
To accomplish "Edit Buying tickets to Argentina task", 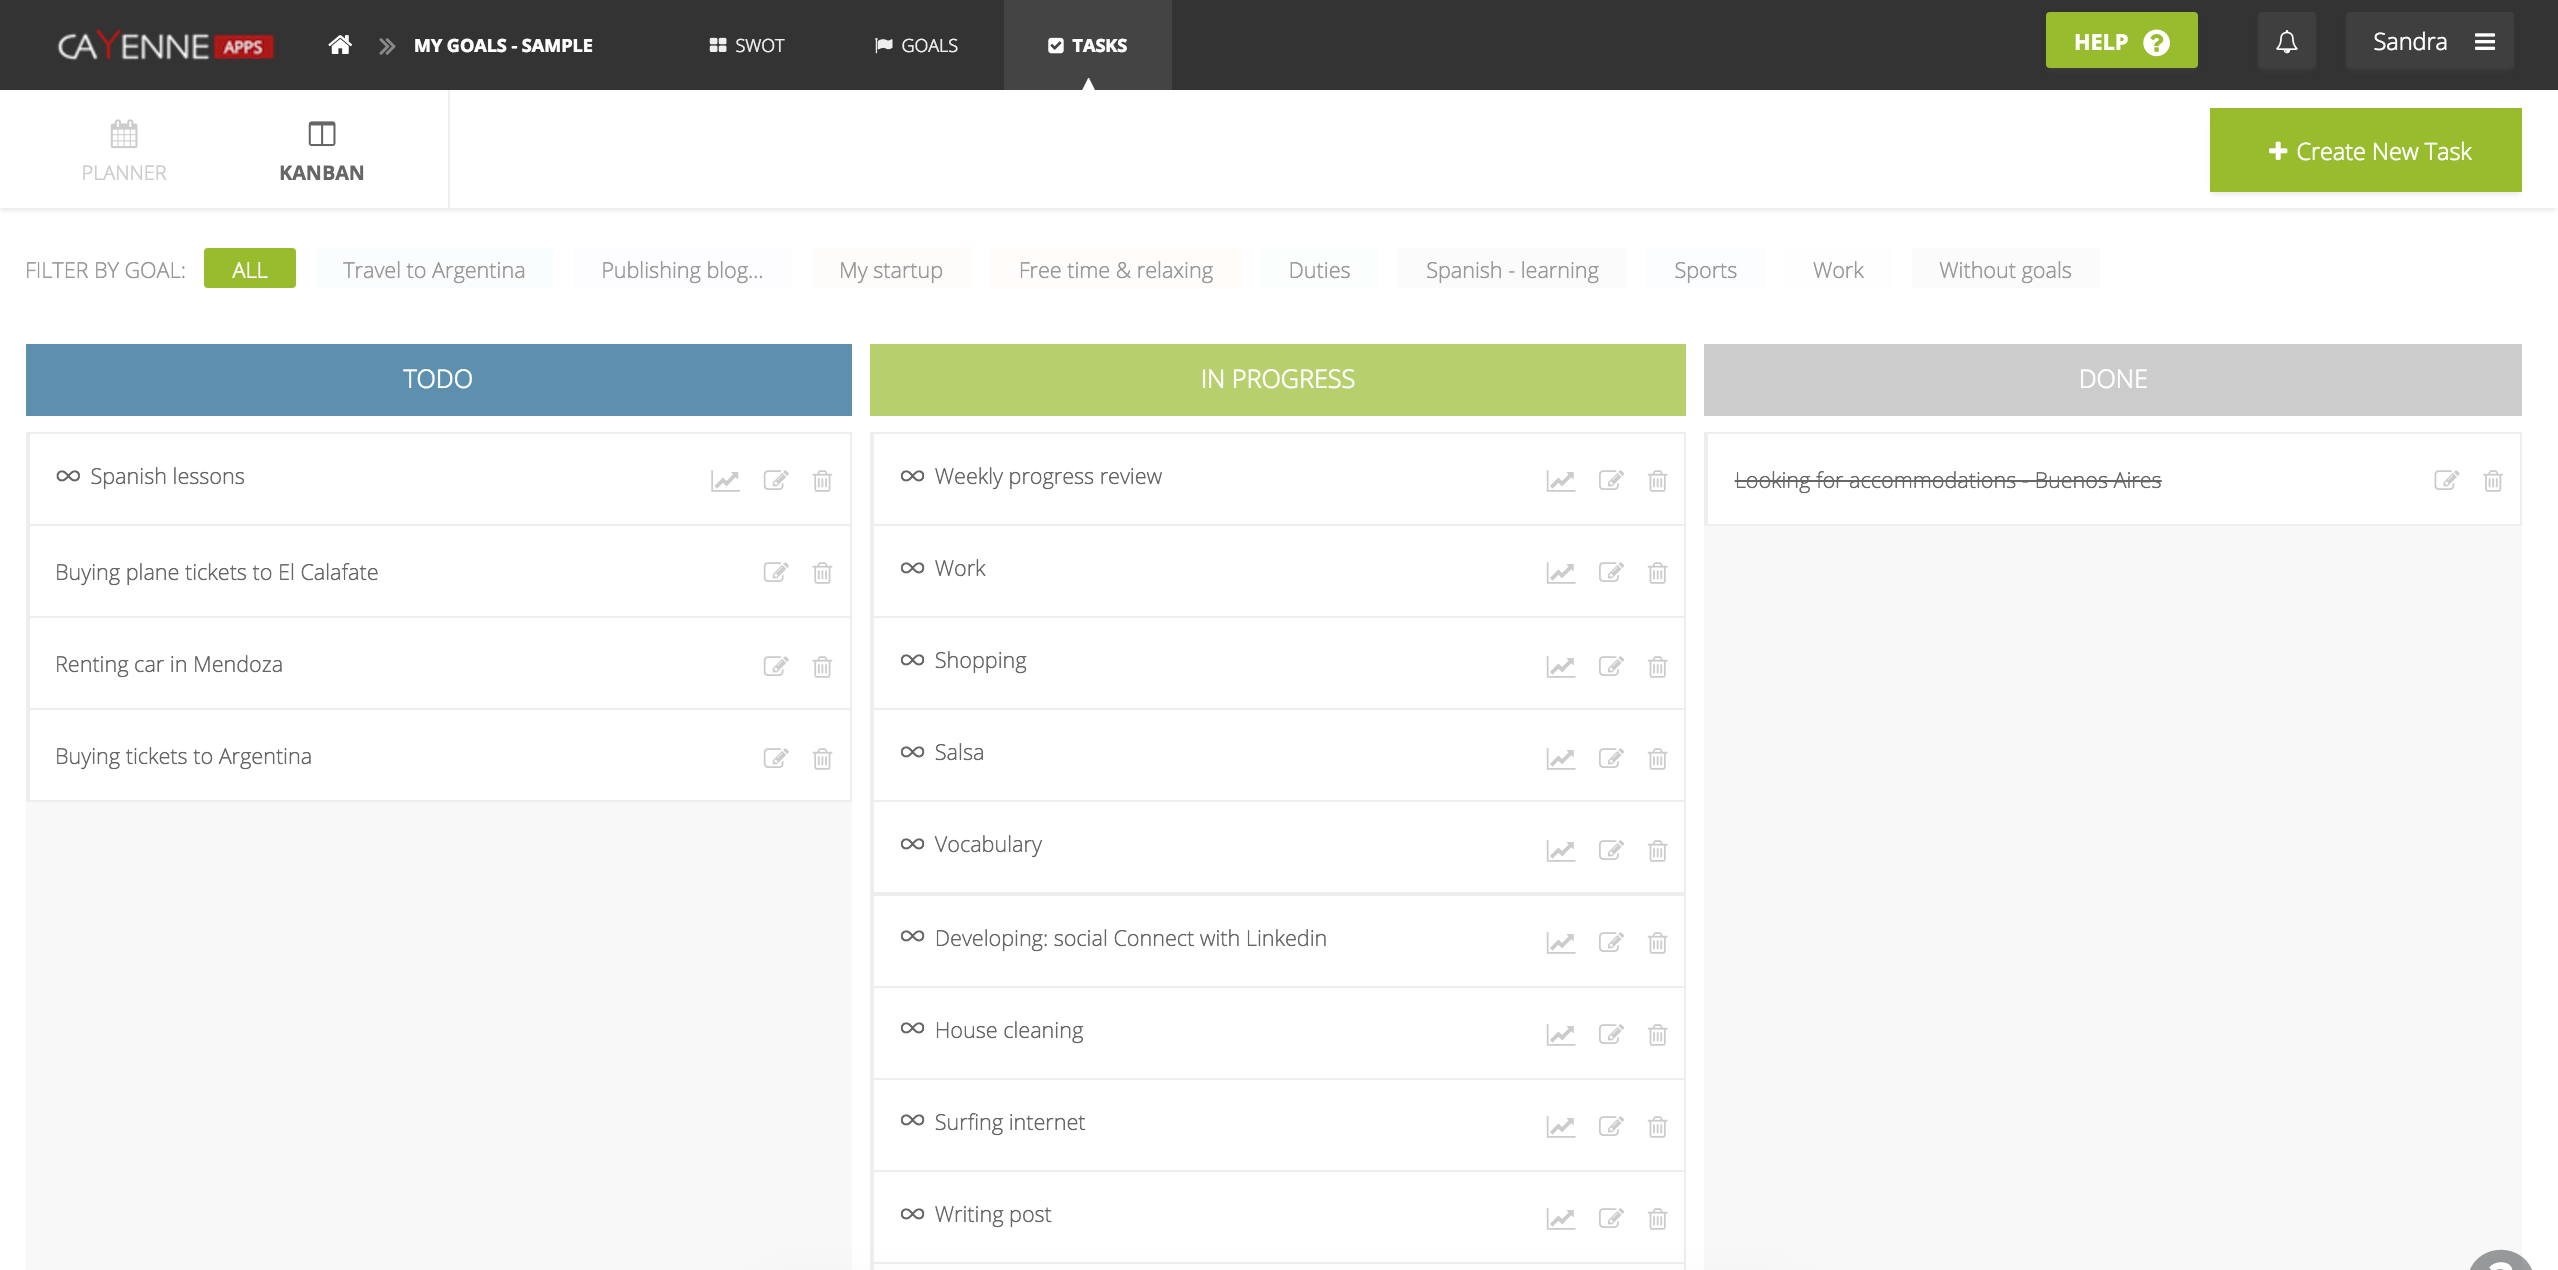I will point(776,759).
